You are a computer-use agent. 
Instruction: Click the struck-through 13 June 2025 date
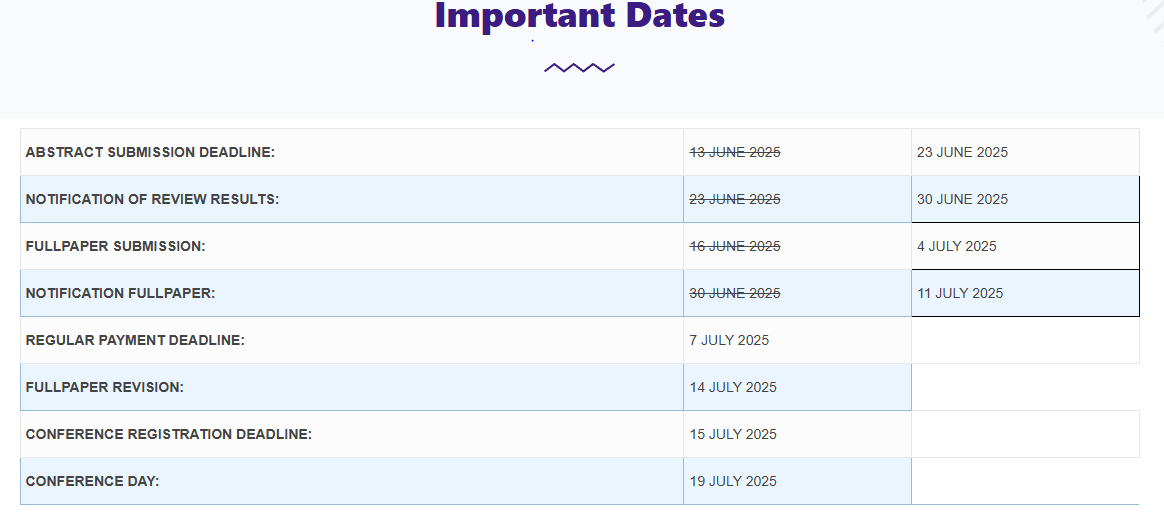click(735, 152)
